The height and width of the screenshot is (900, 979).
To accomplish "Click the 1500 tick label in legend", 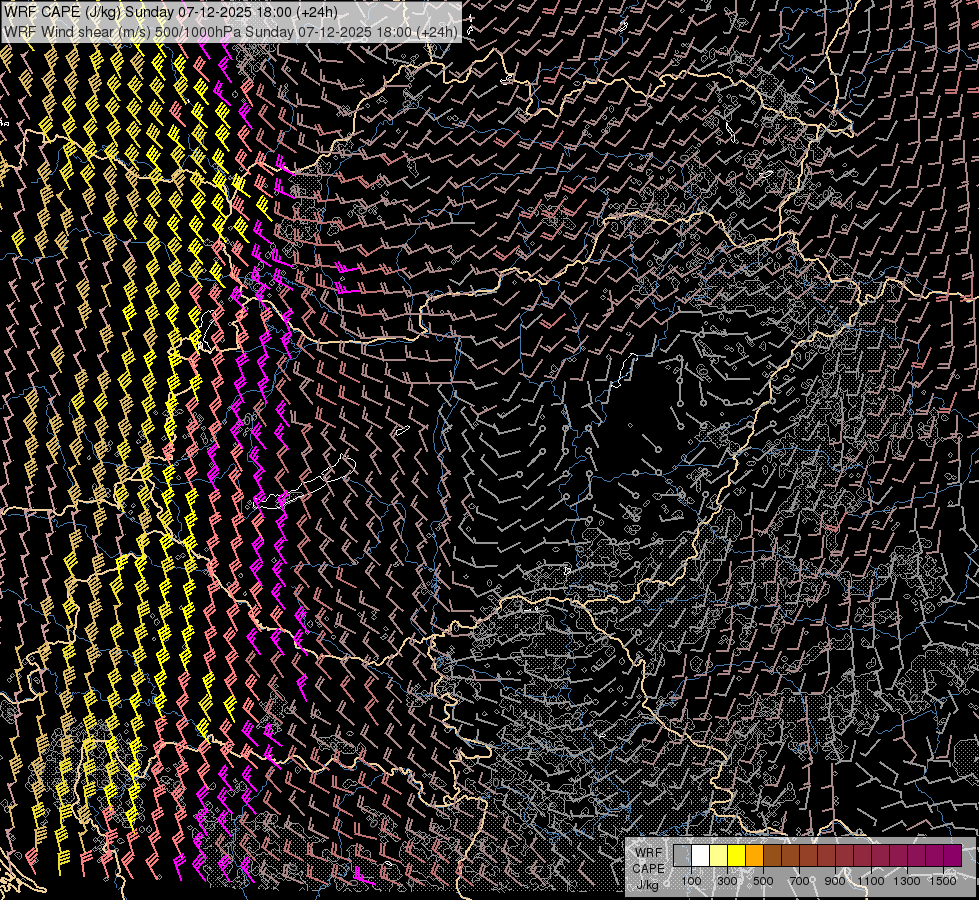I will tap(943, 881).
